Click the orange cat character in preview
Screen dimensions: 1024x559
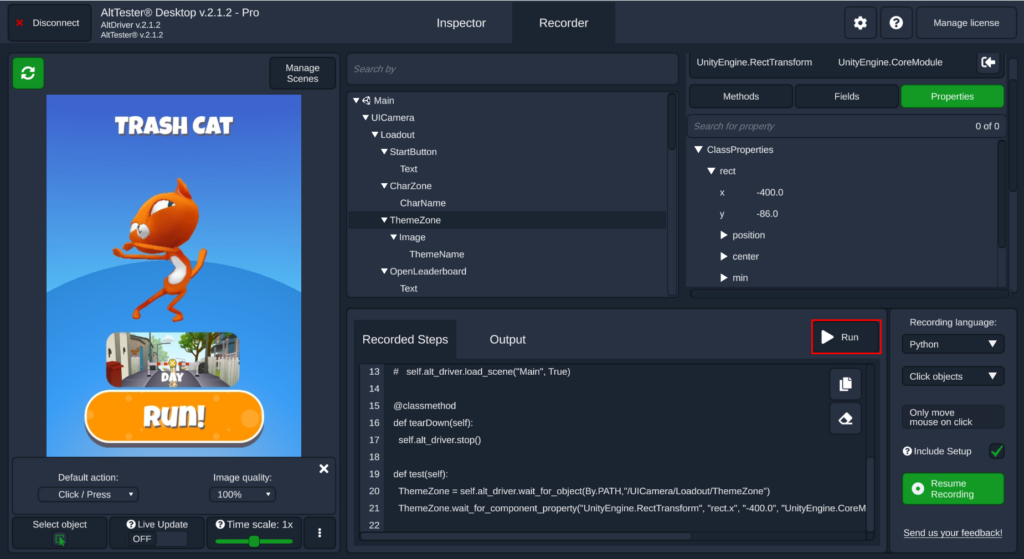[x=160, y=251]
